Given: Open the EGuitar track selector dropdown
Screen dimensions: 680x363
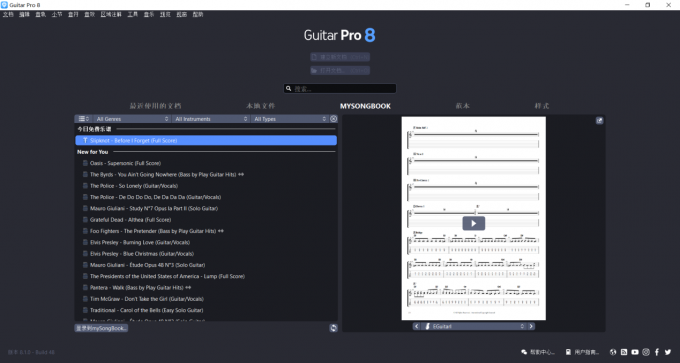Looking at the screenshot, I should (x=474, y=326).
